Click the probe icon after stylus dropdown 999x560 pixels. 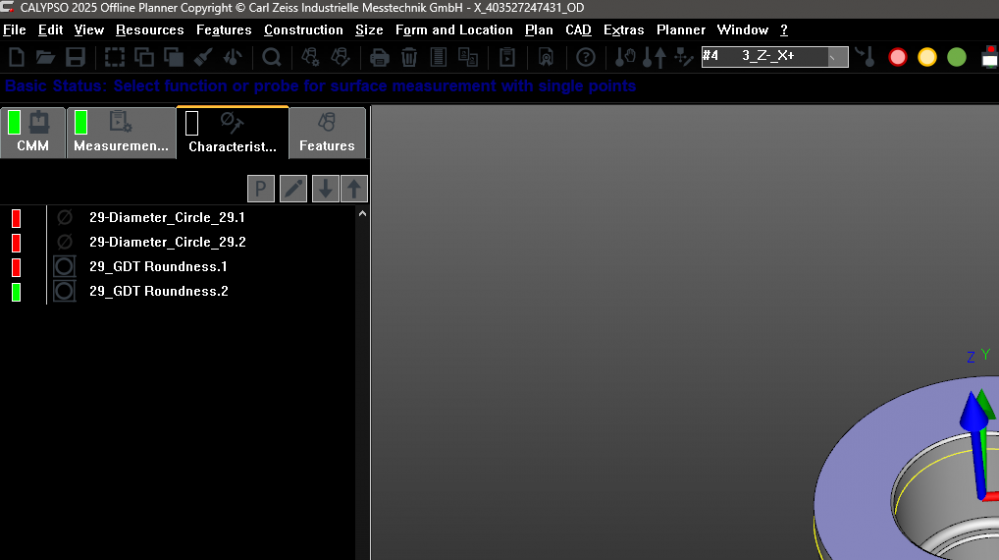click(865, 57)
